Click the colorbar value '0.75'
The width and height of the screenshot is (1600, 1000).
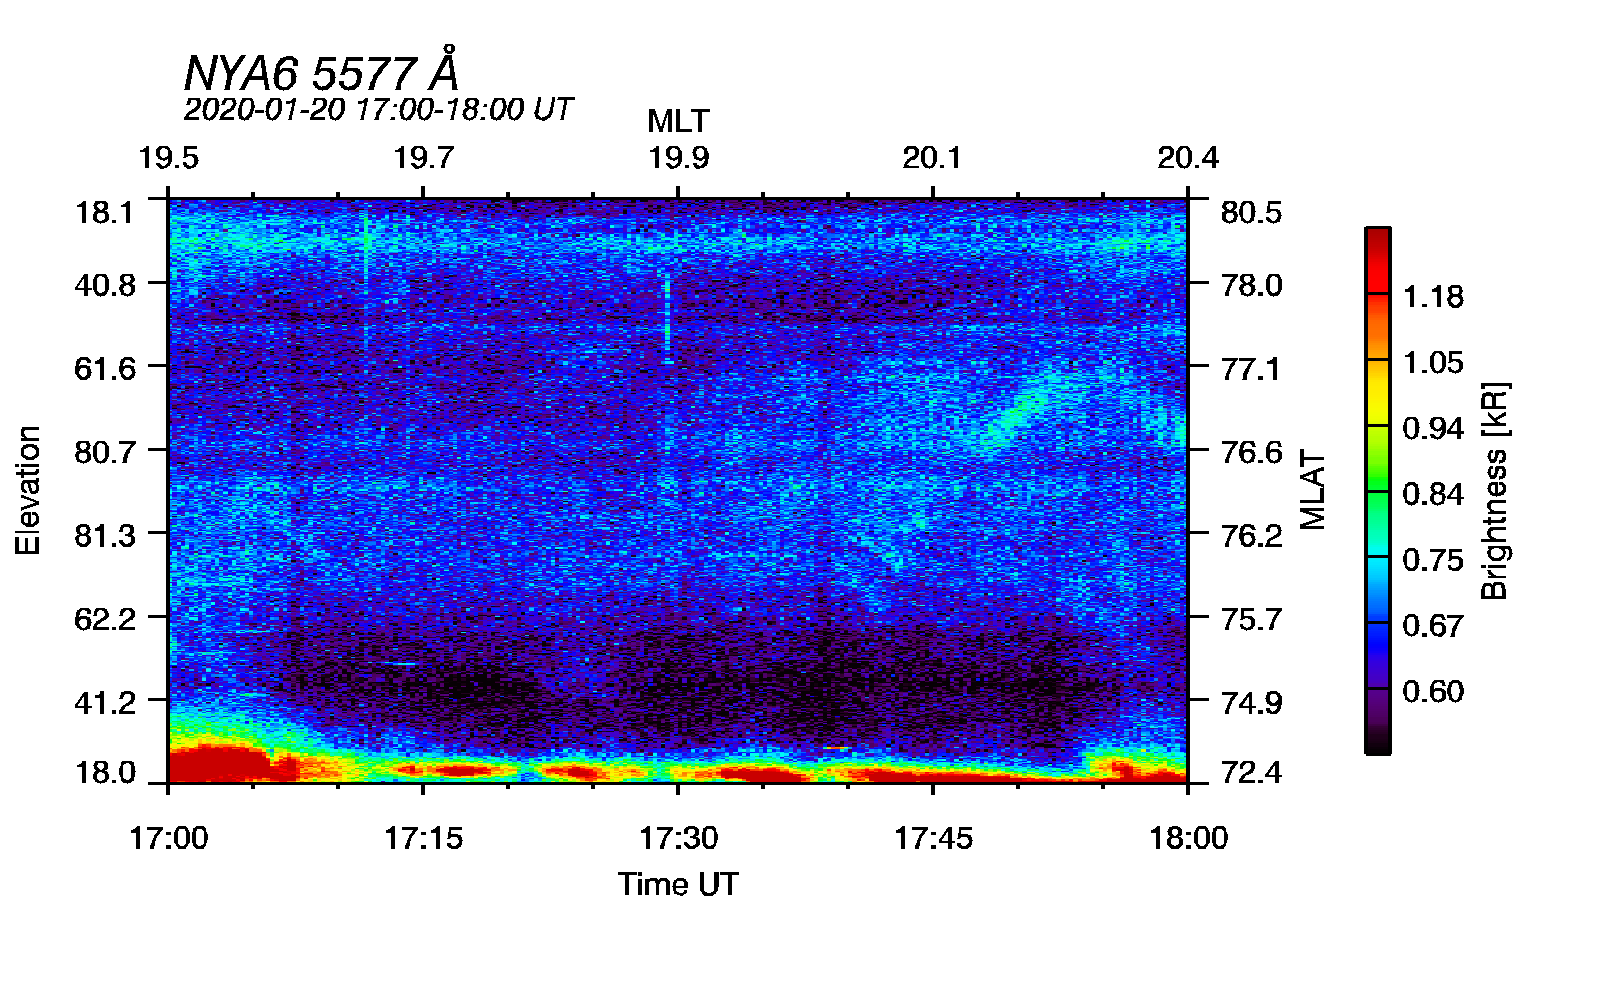pos(1432,560)
